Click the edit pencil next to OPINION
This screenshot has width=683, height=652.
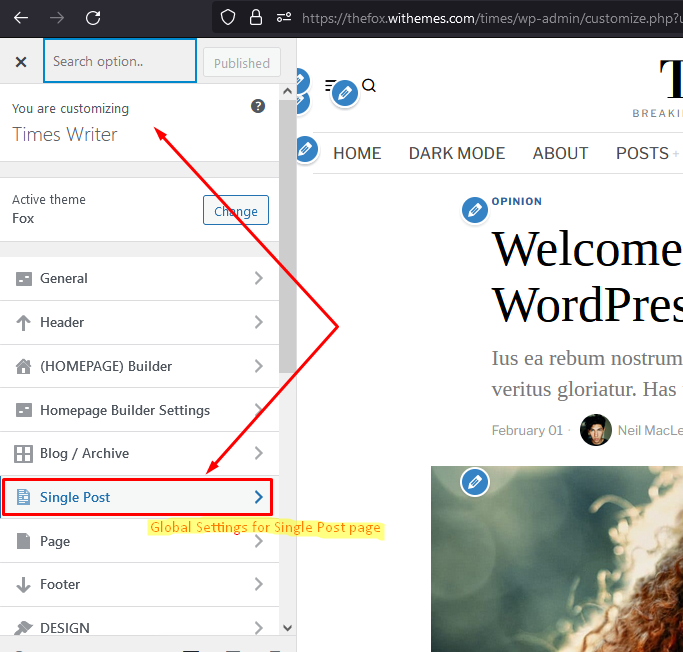tap(474, 210)
